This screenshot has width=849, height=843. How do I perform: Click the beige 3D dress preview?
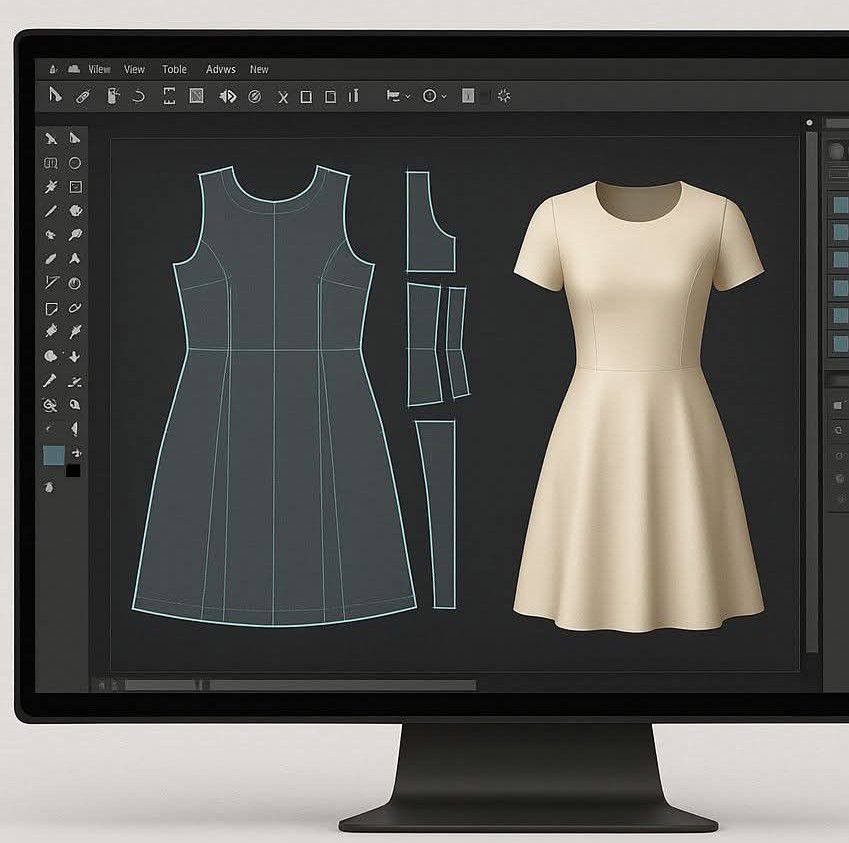coord(638,406)
